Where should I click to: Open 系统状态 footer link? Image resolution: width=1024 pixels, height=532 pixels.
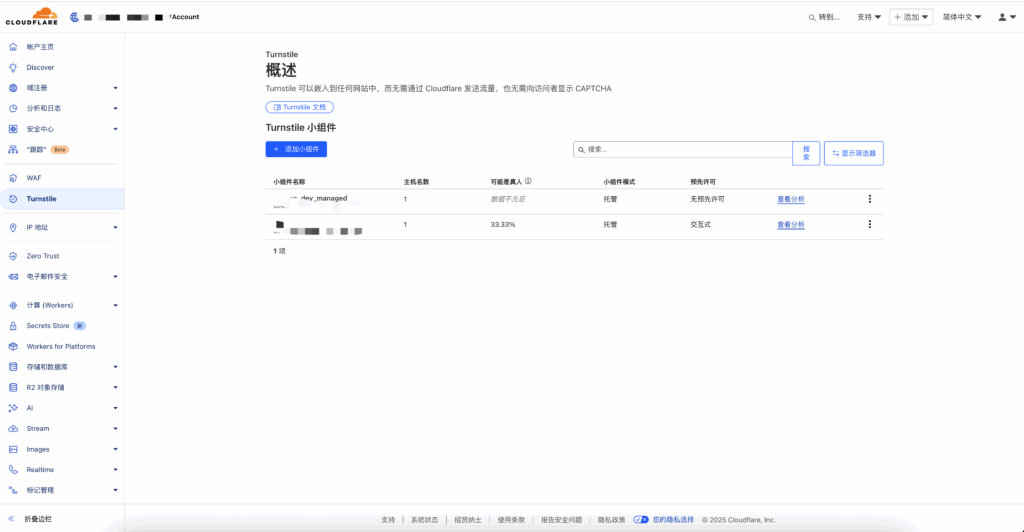pos(424,520)
